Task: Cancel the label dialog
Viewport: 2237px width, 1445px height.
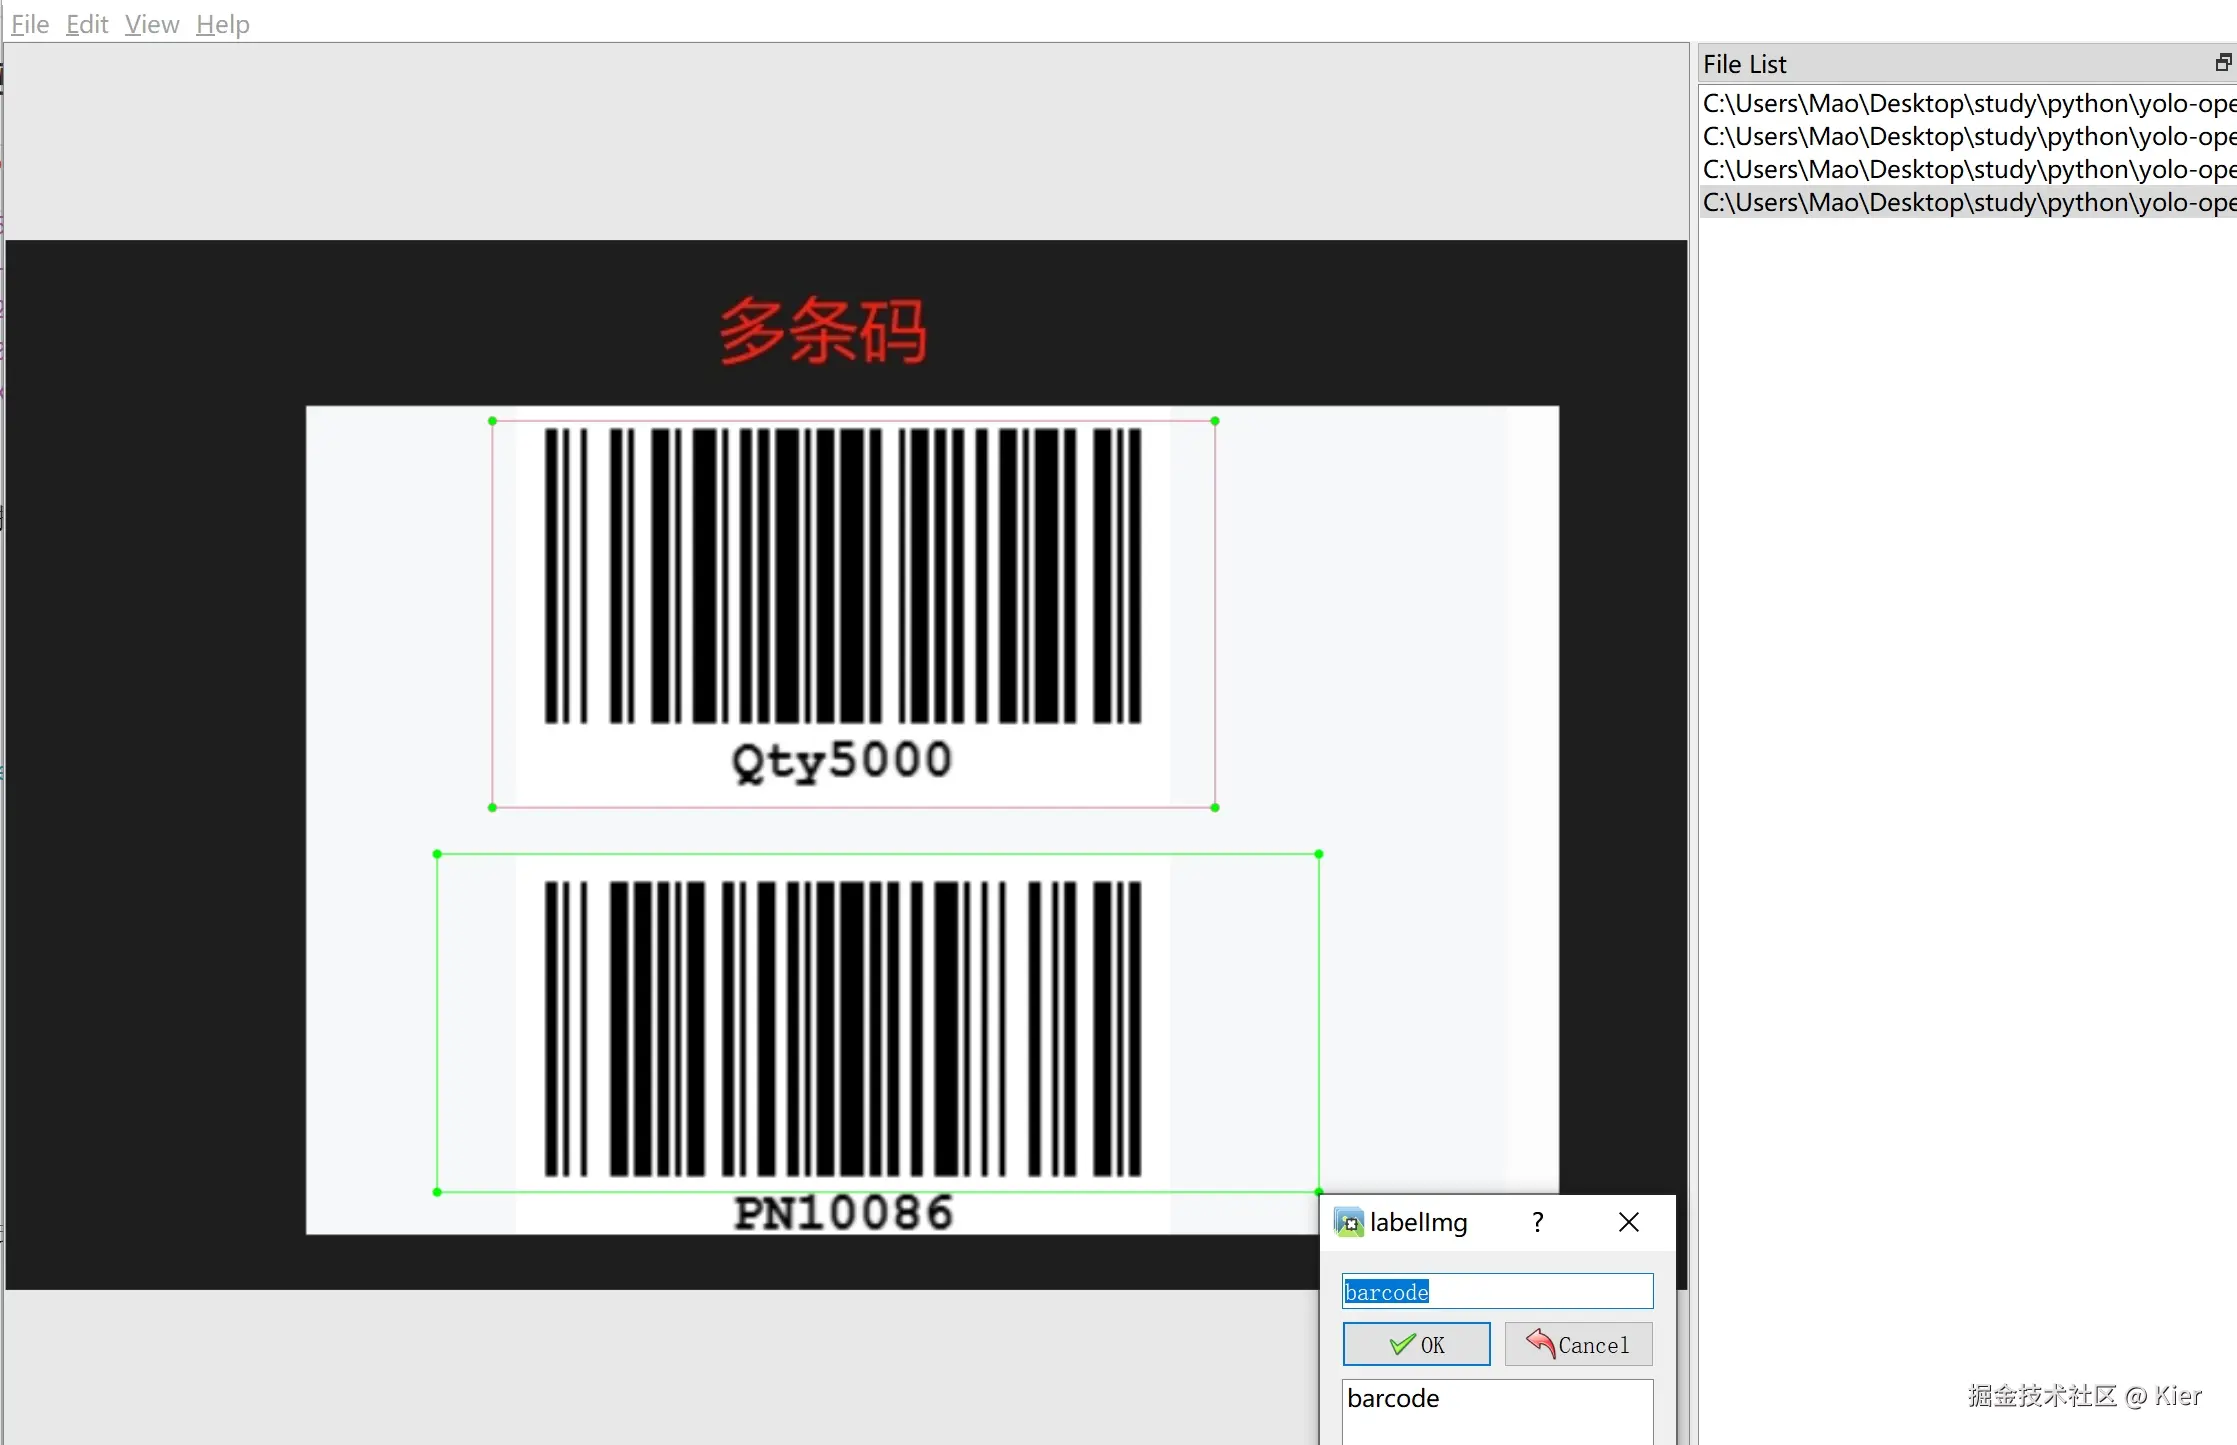Action: pyautogui.click(x=1579, y=1344)
